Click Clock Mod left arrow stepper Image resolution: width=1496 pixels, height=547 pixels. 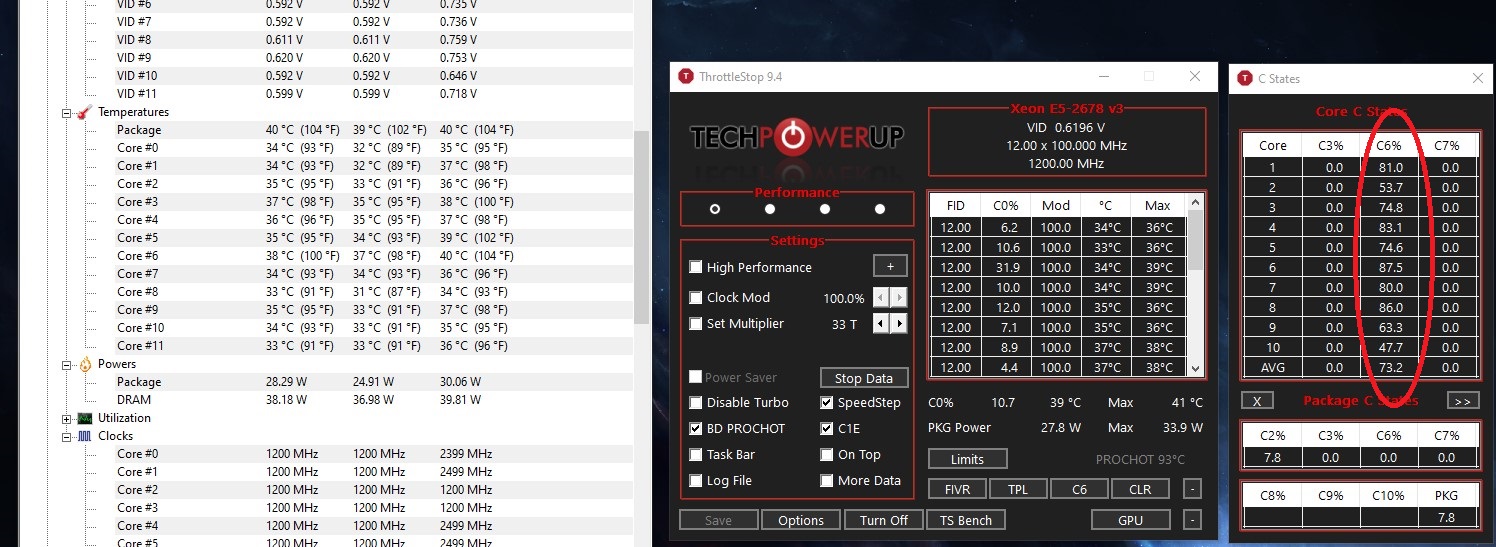click(x=882, y=297)
